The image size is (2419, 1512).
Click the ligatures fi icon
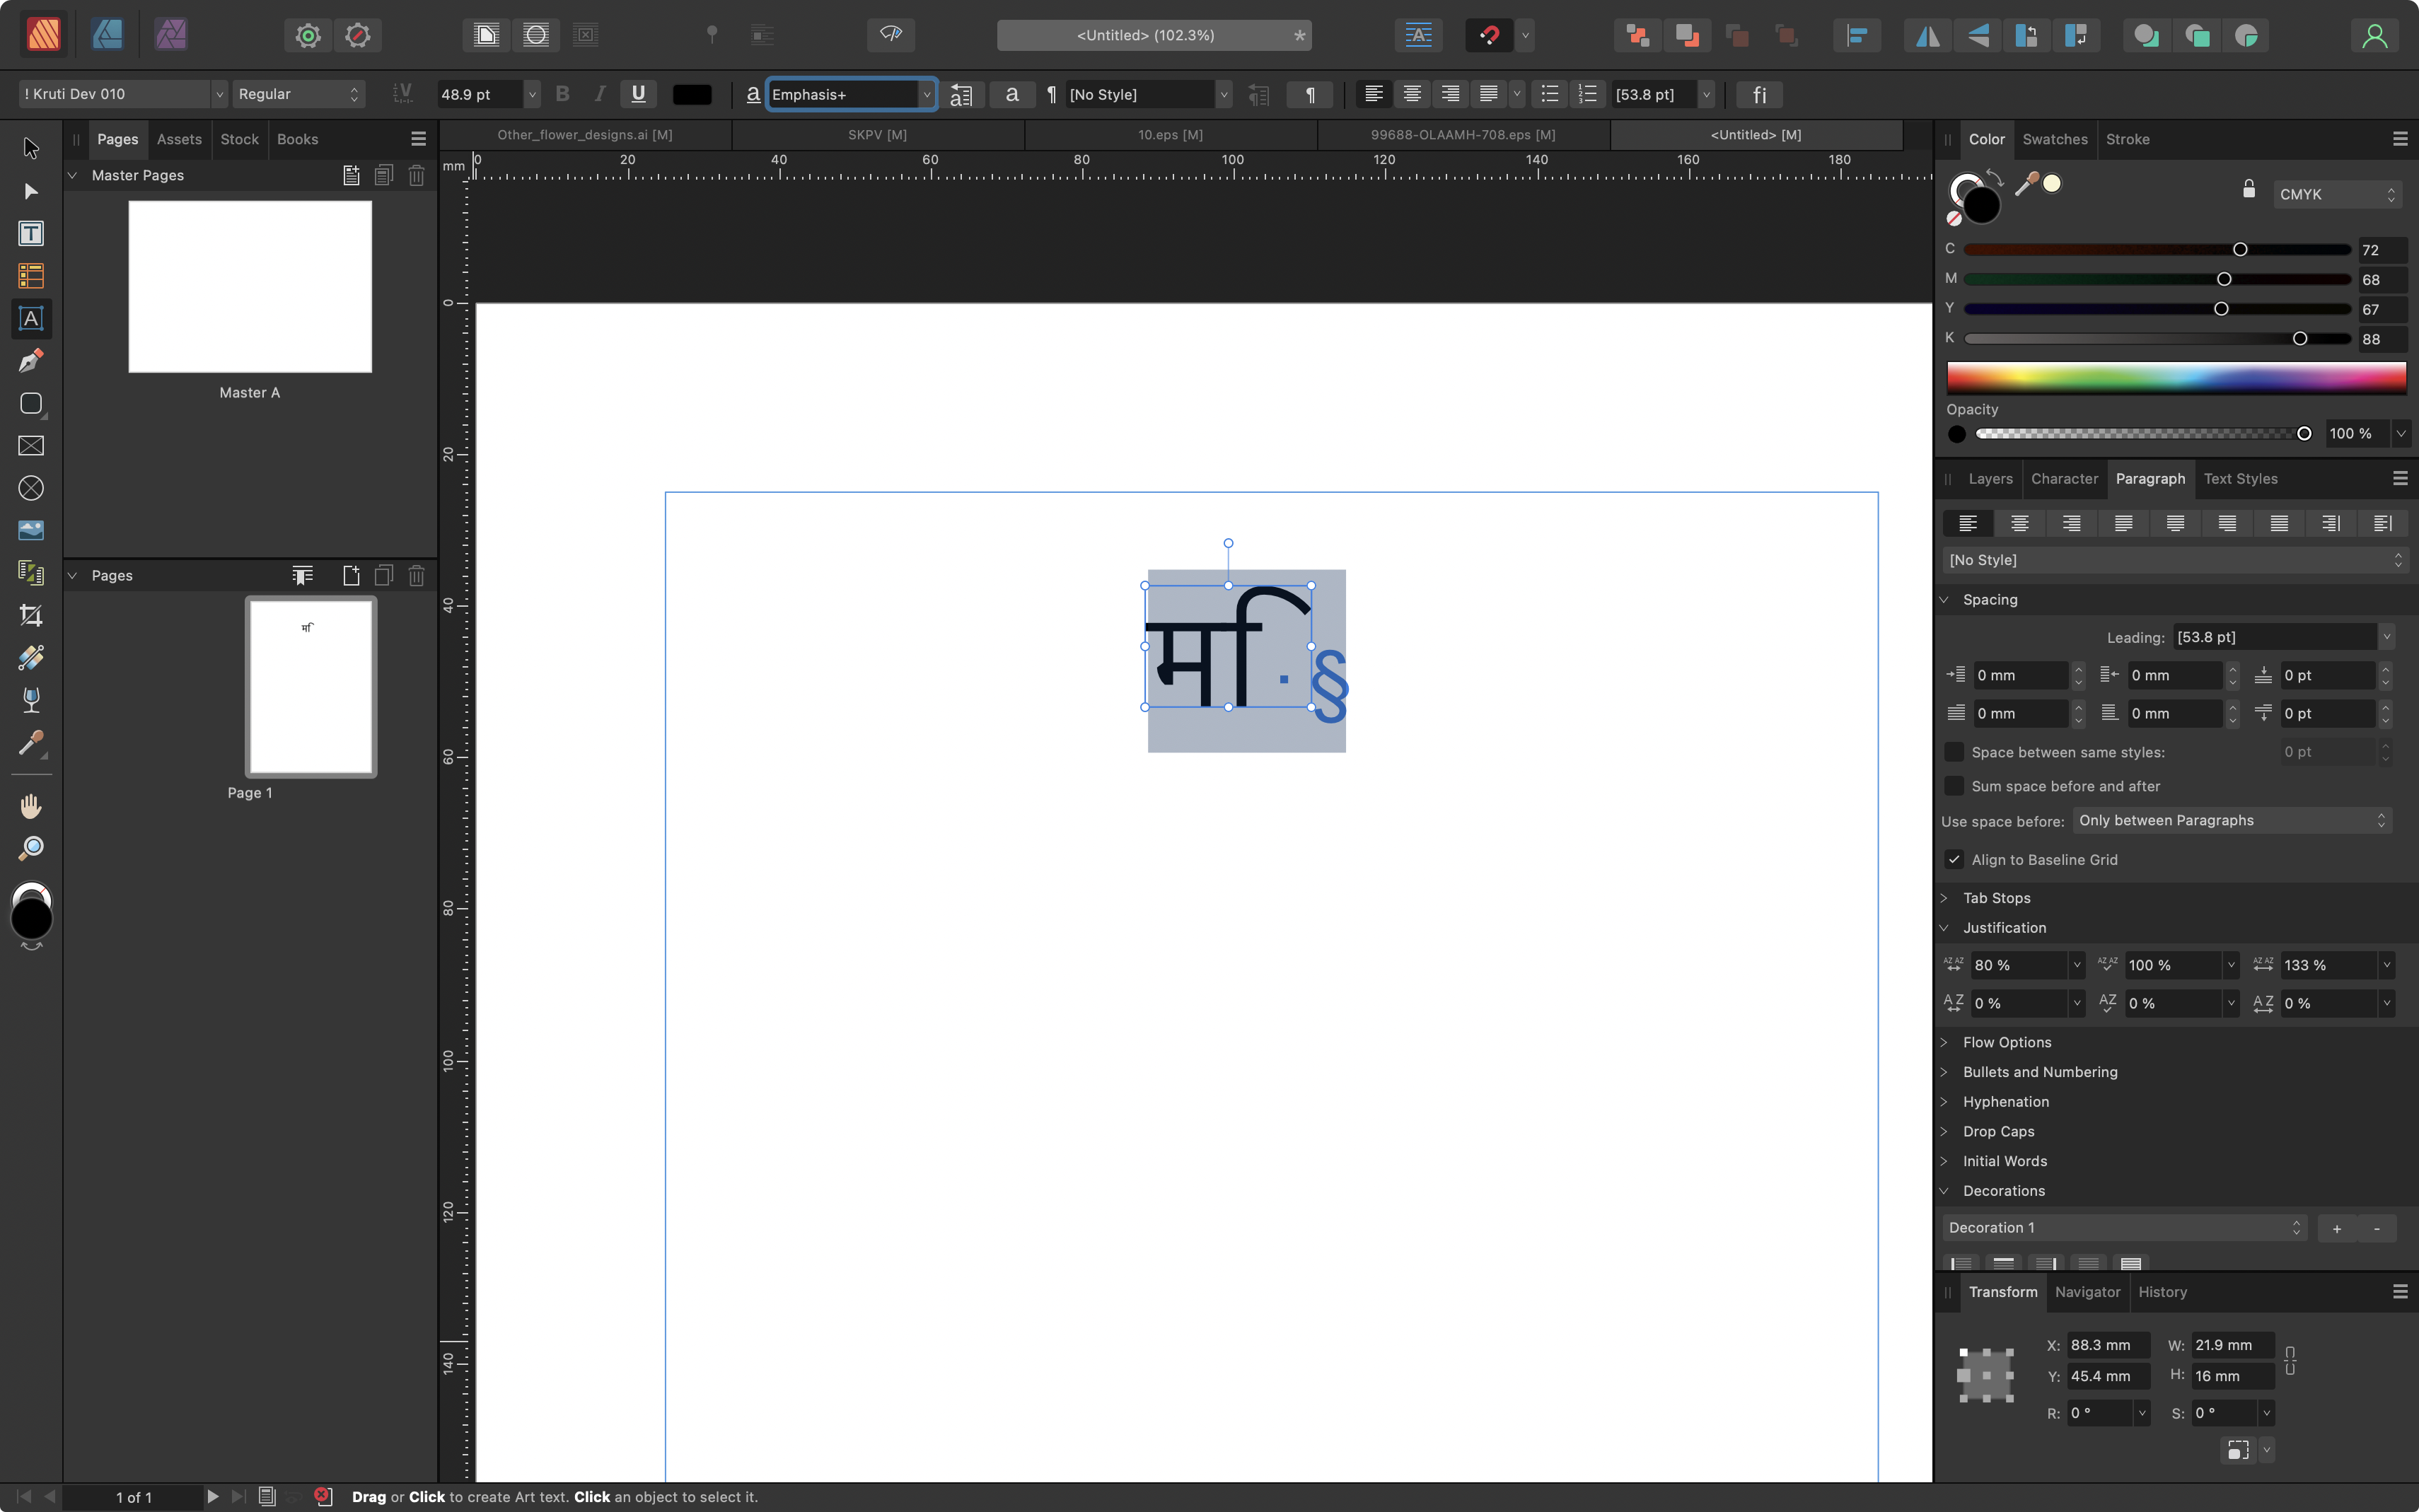click(1759, 95)
